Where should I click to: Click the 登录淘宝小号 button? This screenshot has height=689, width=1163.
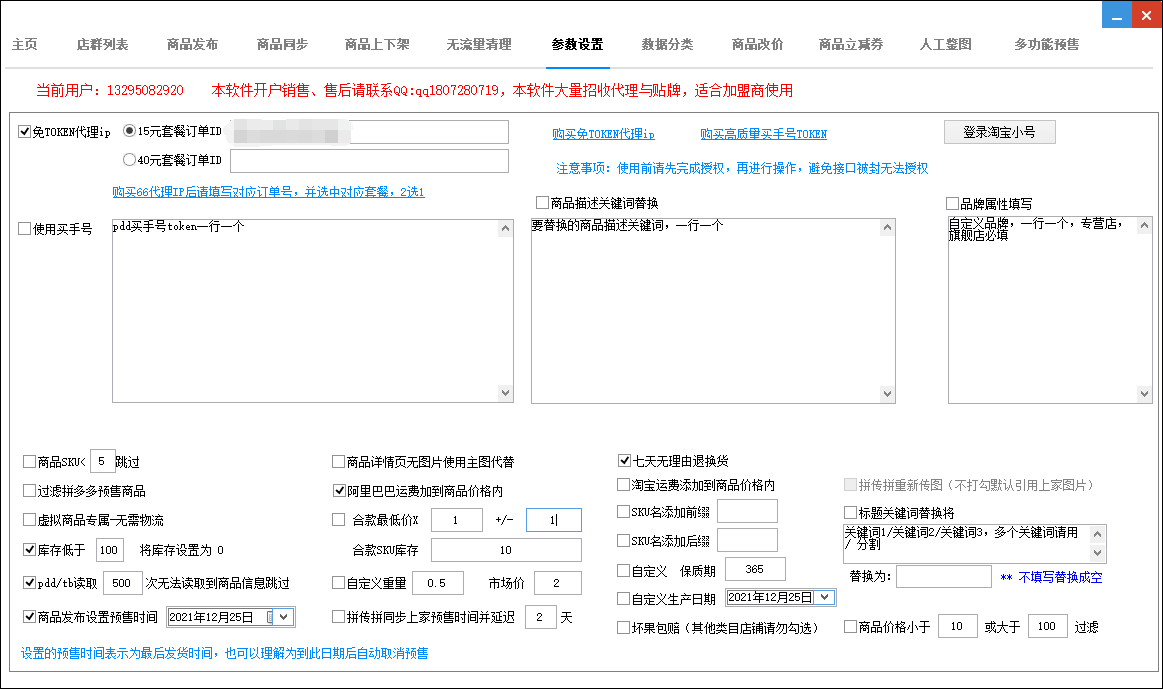pyautogui.click(x=999, y=132)
